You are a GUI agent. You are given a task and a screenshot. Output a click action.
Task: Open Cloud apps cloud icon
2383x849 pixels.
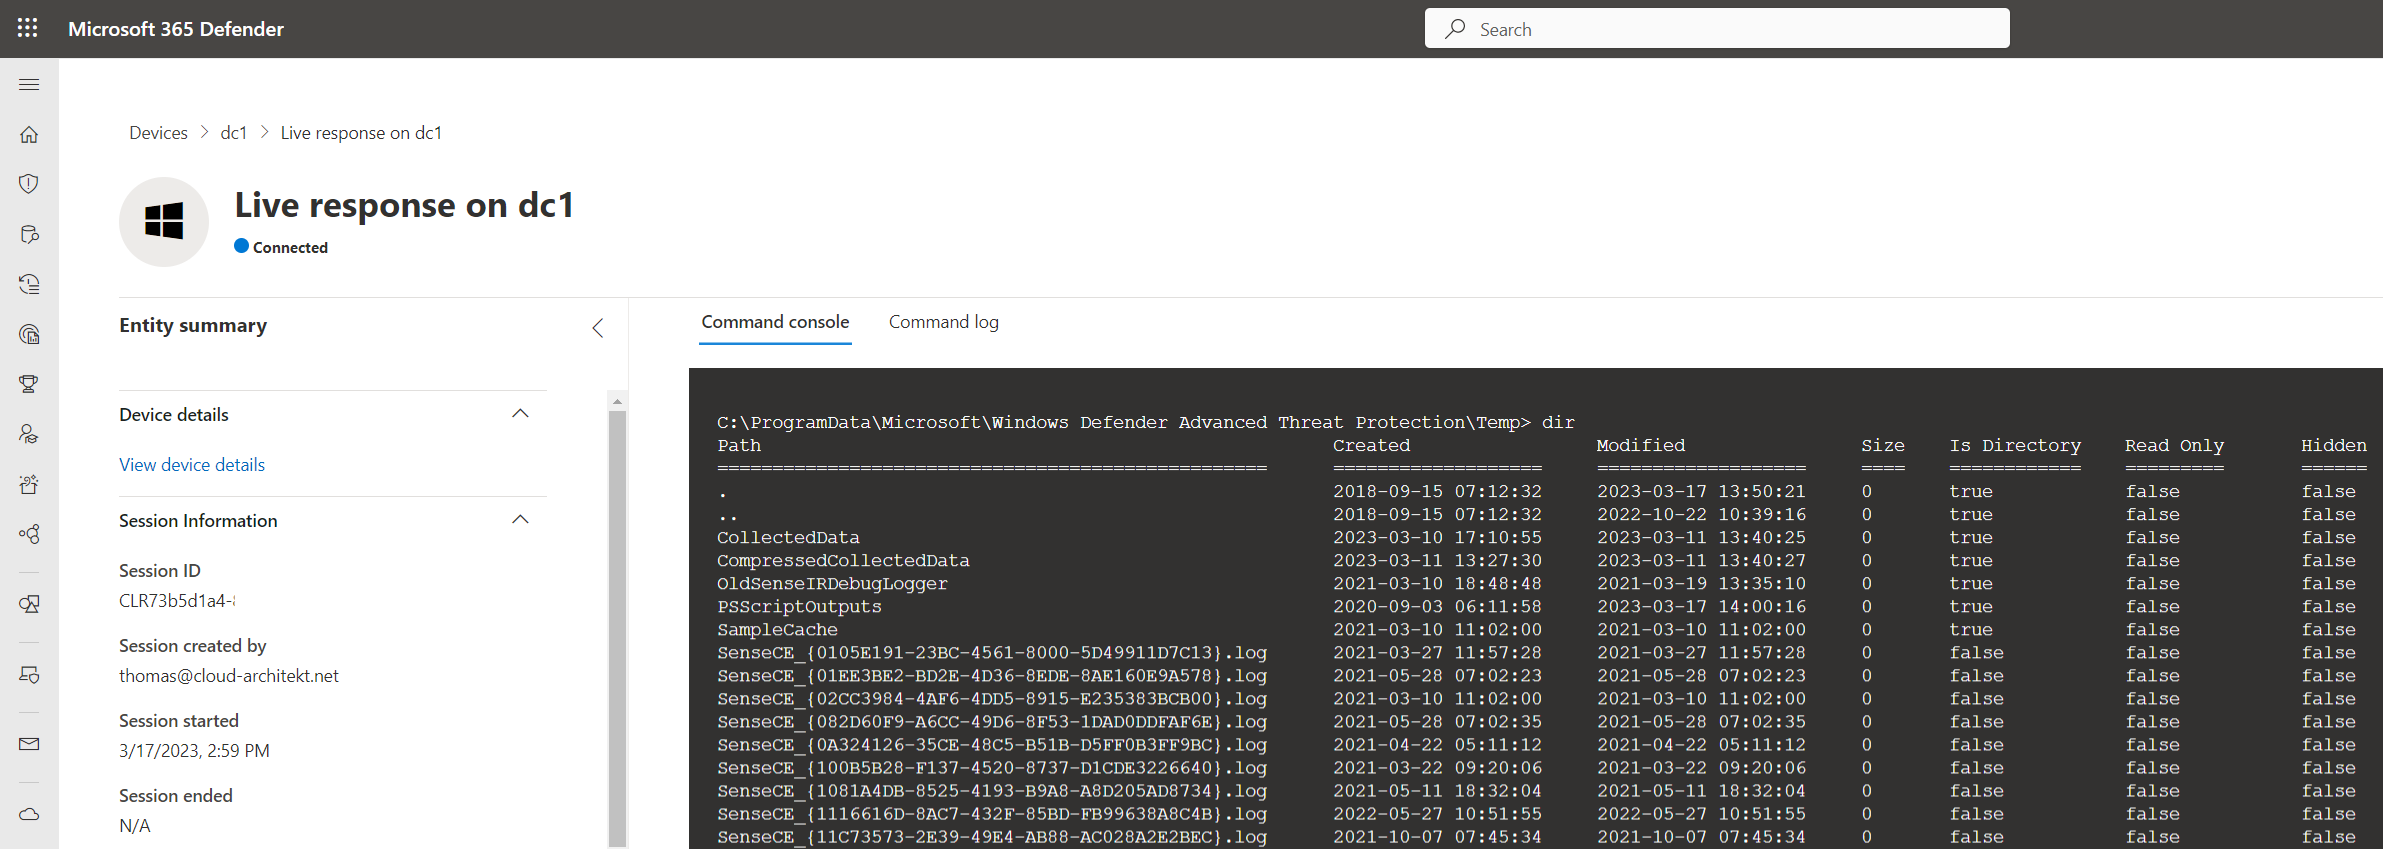click(29, 814)
